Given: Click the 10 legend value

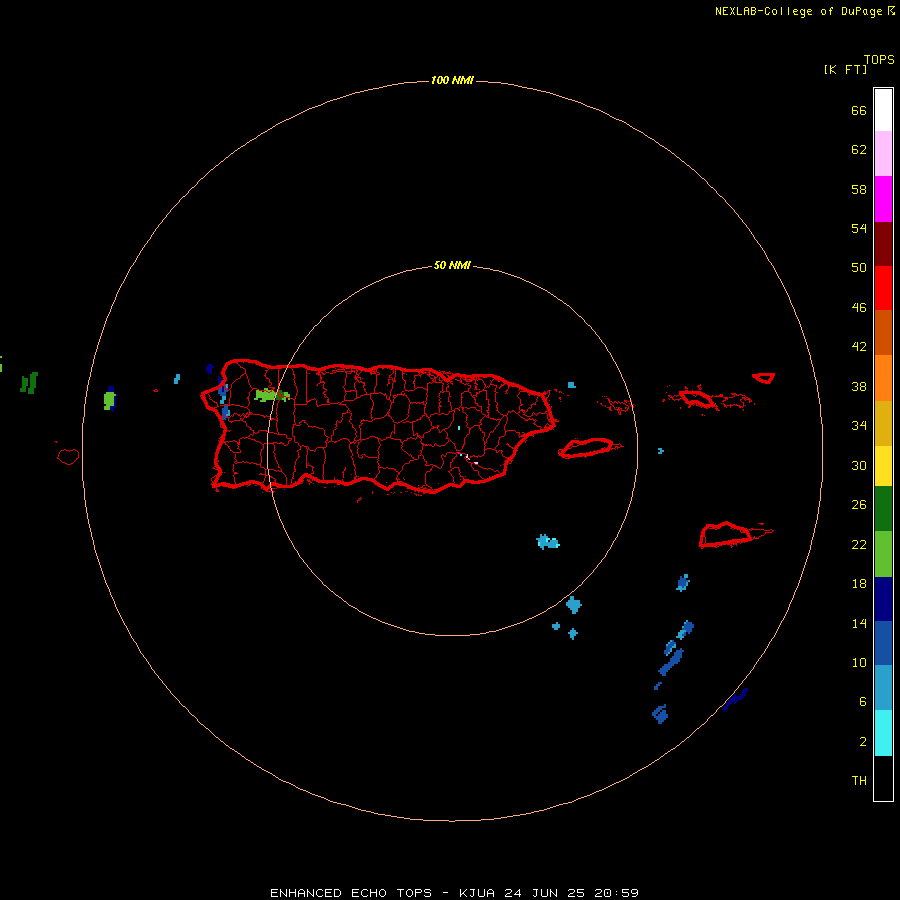Looking at the screenshot, I should [859, 662].
